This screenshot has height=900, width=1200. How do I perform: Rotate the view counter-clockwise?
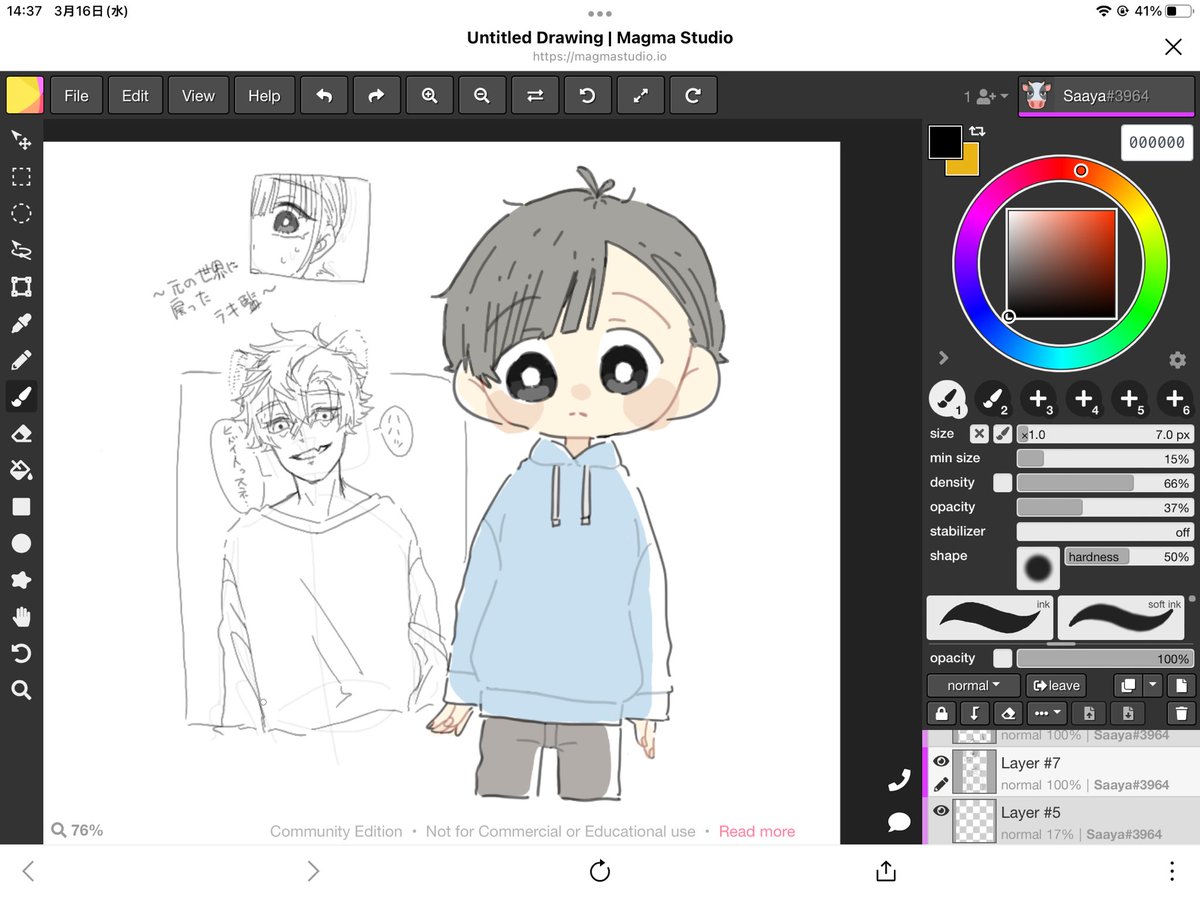tap(588, 96)
